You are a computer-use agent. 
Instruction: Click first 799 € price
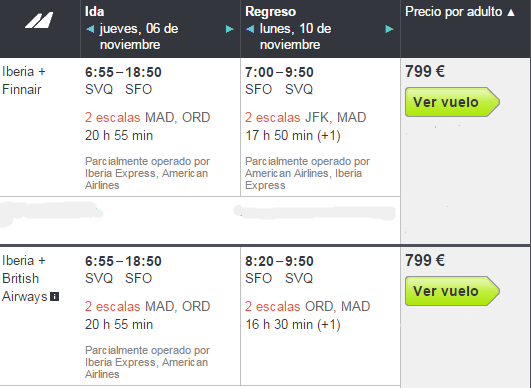(x=425, y=71)
